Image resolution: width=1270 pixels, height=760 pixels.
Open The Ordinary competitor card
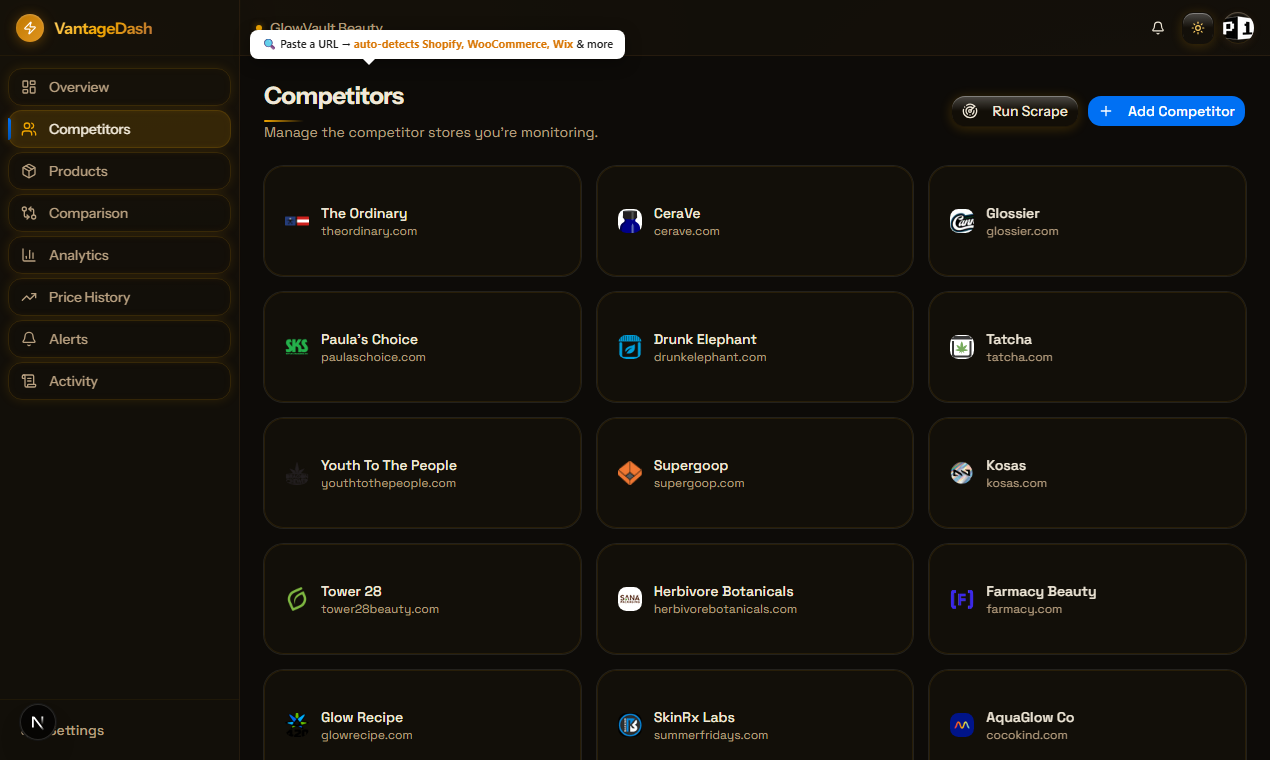[x=422, y=221]
